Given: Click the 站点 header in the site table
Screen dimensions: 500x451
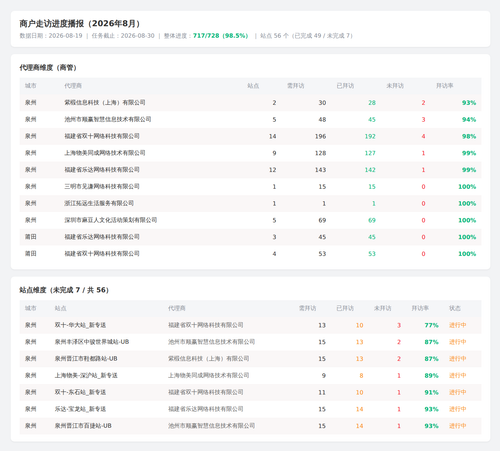Looking at the screenshot, I should click(60, 308).
